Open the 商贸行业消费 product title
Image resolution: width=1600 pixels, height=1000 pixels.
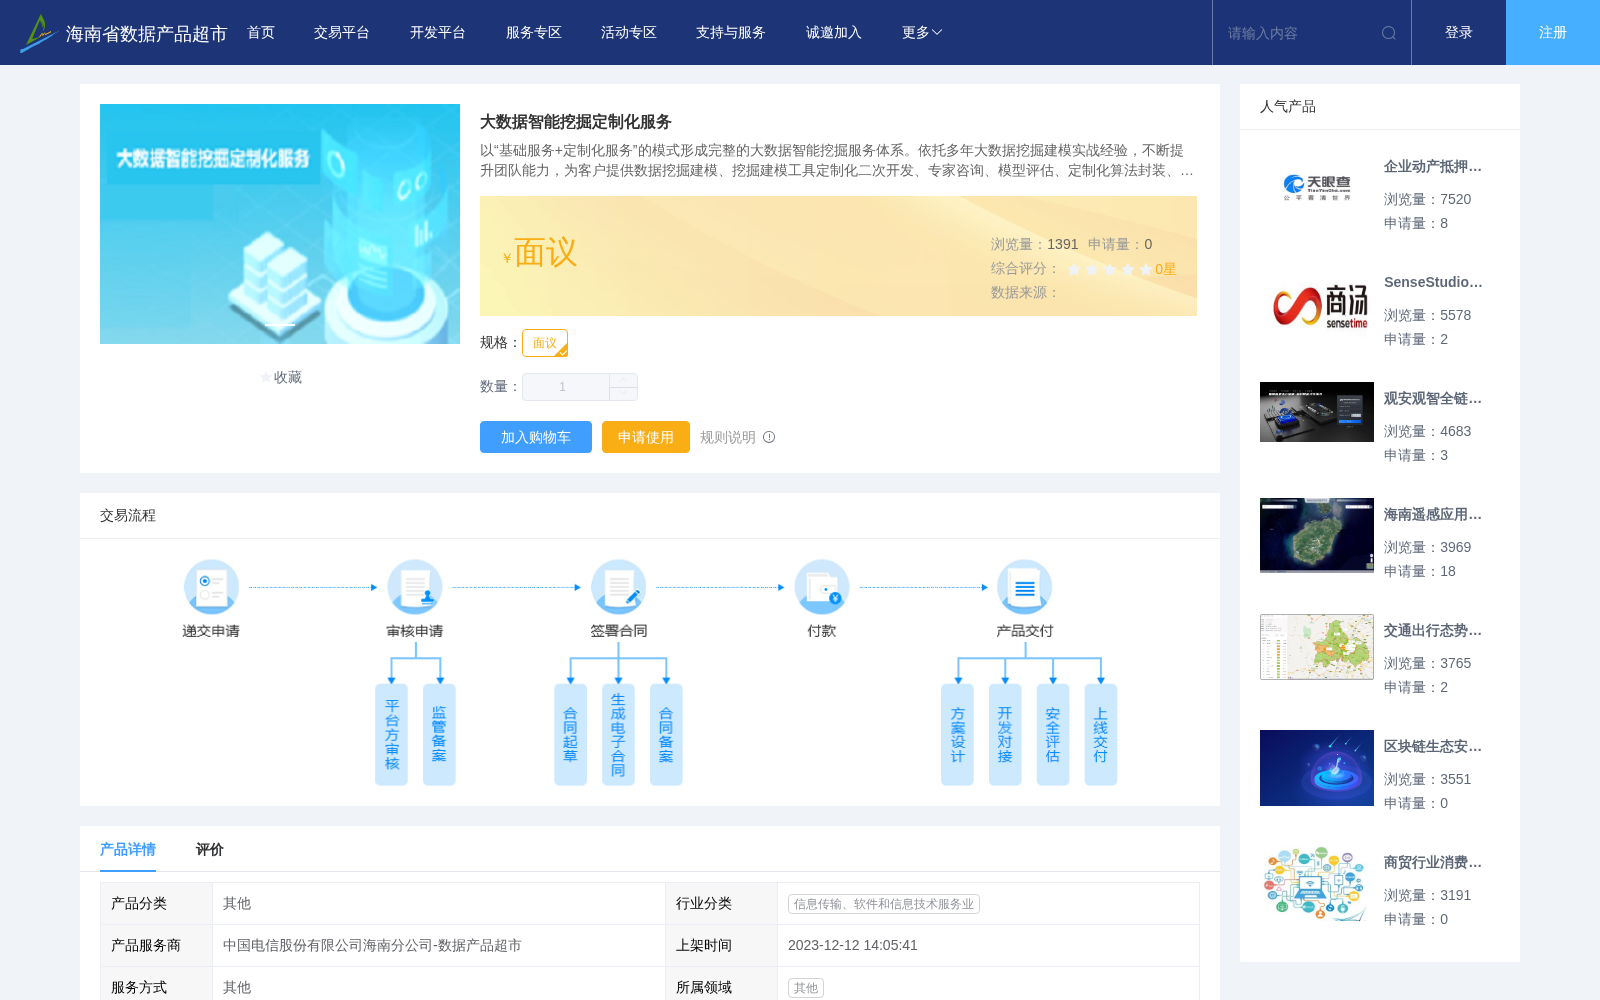coord(1433,863)
